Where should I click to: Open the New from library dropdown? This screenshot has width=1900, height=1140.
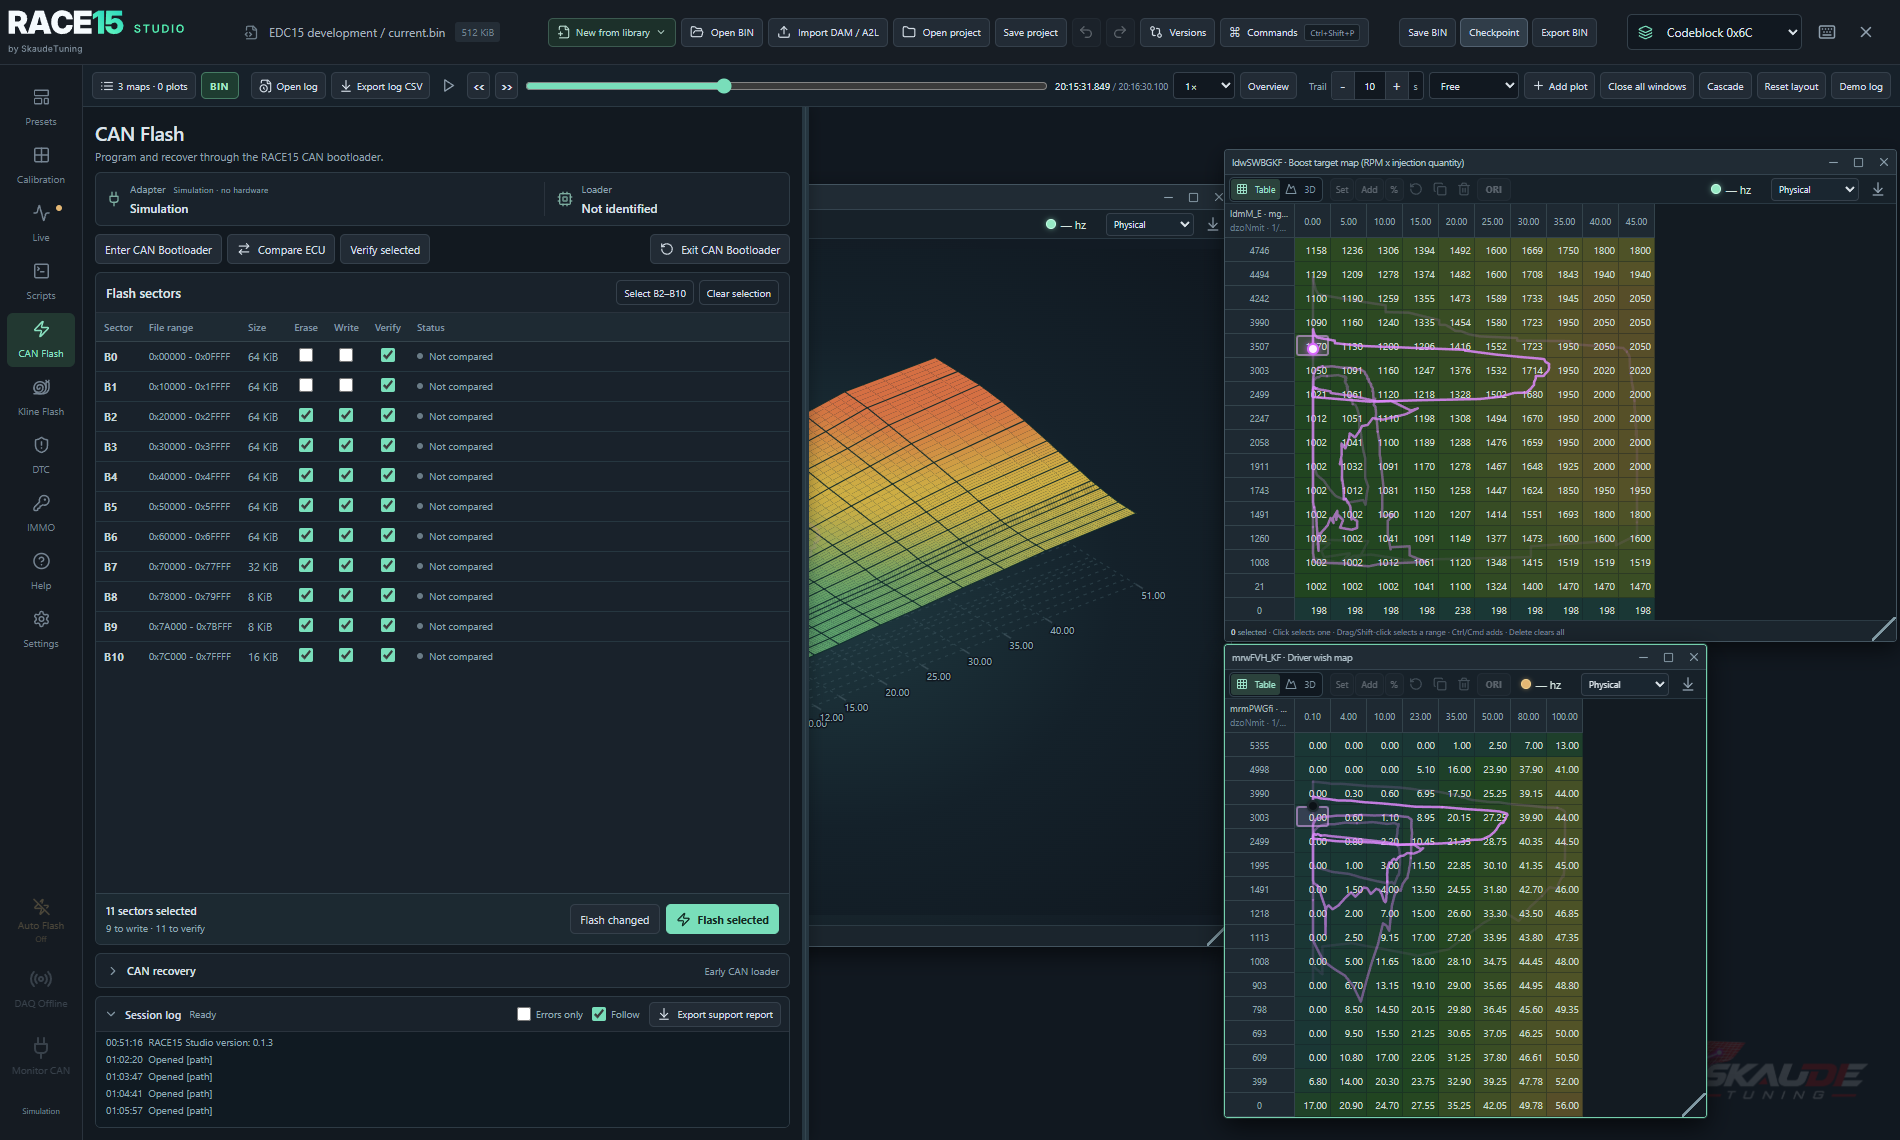[x=612, y=32]
